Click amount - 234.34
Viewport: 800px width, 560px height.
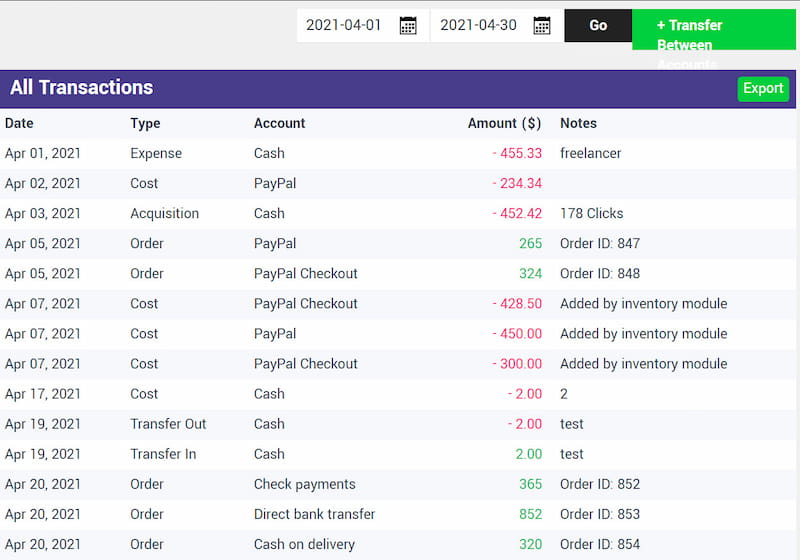click(x=517, y=184)
